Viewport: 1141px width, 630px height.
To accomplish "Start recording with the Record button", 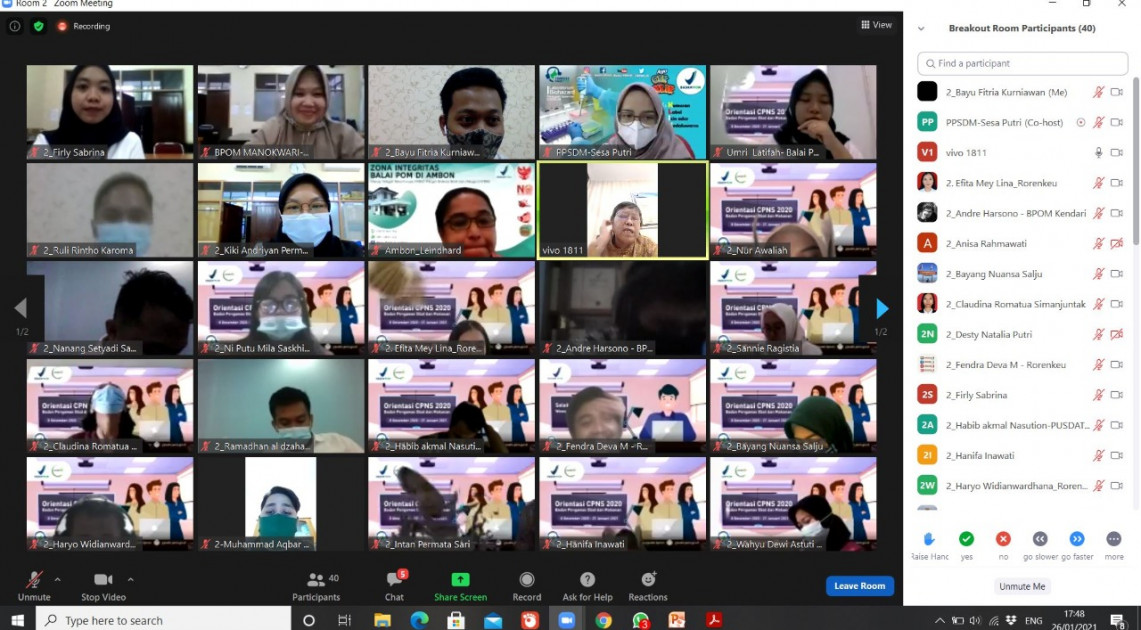I will pos(527,586).
